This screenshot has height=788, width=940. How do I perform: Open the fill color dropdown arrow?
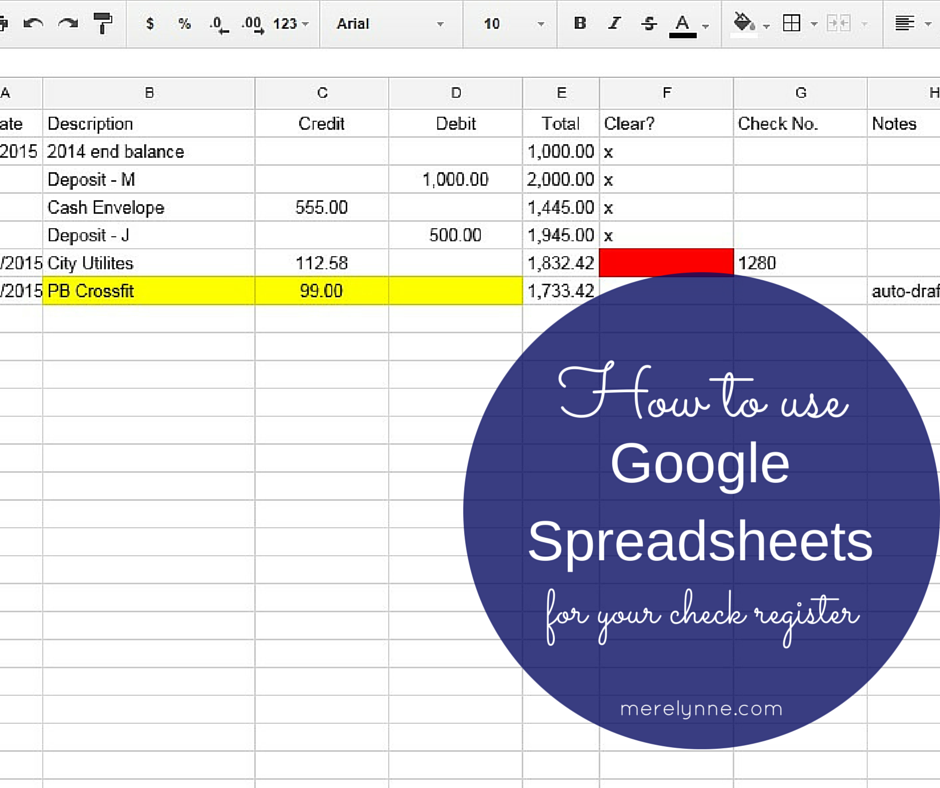click(x=766, y=26)
